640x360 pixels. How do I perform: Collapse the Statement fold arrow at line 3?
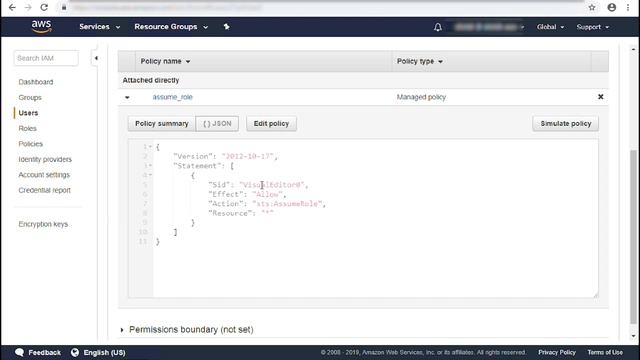(150, 166)
